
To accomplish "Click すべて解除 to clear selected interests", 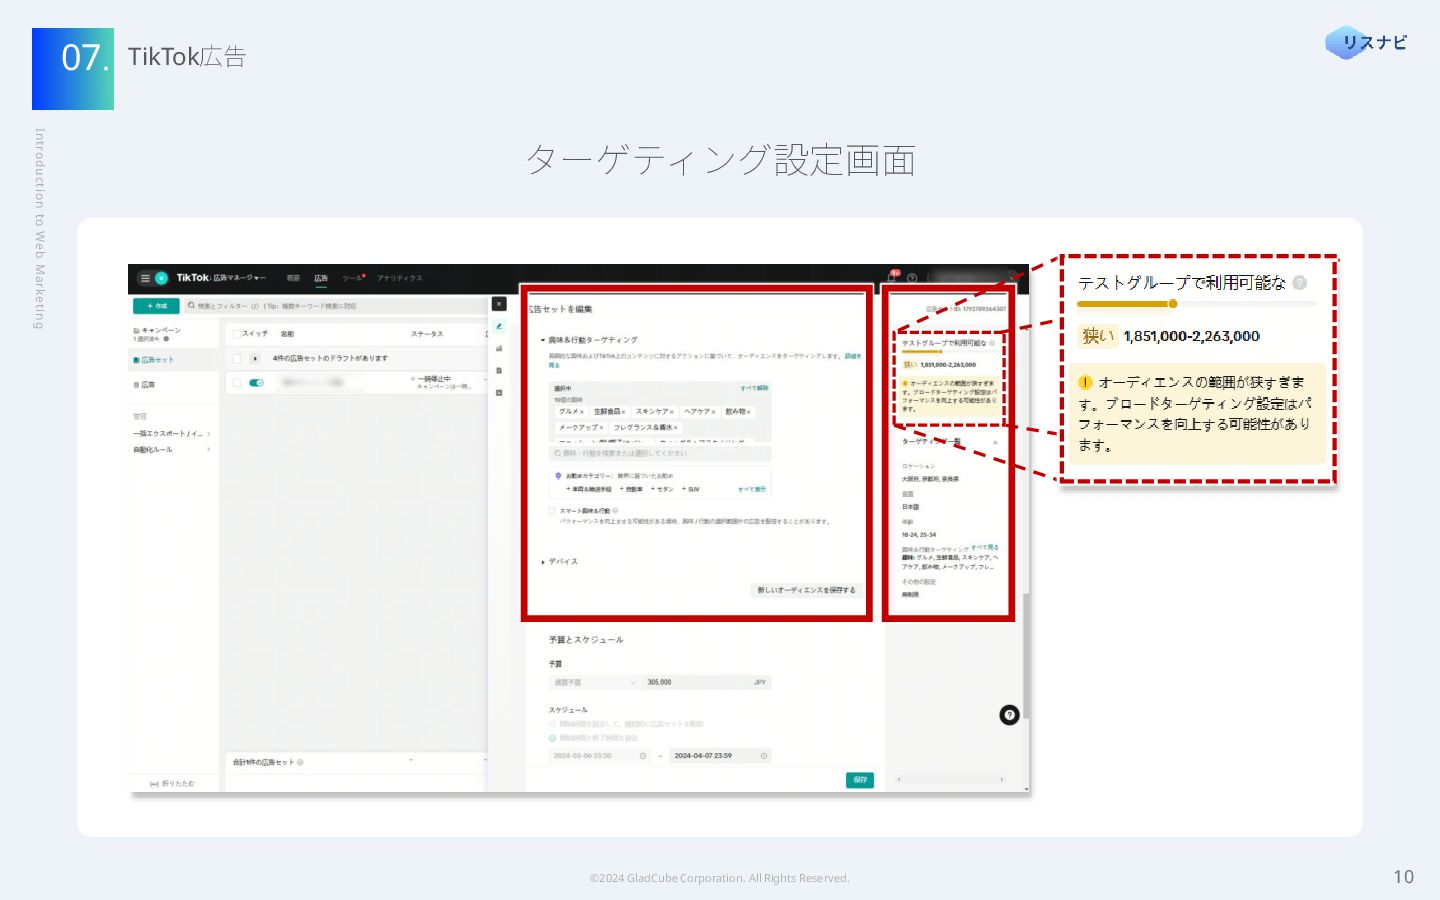I will (754, 388).
